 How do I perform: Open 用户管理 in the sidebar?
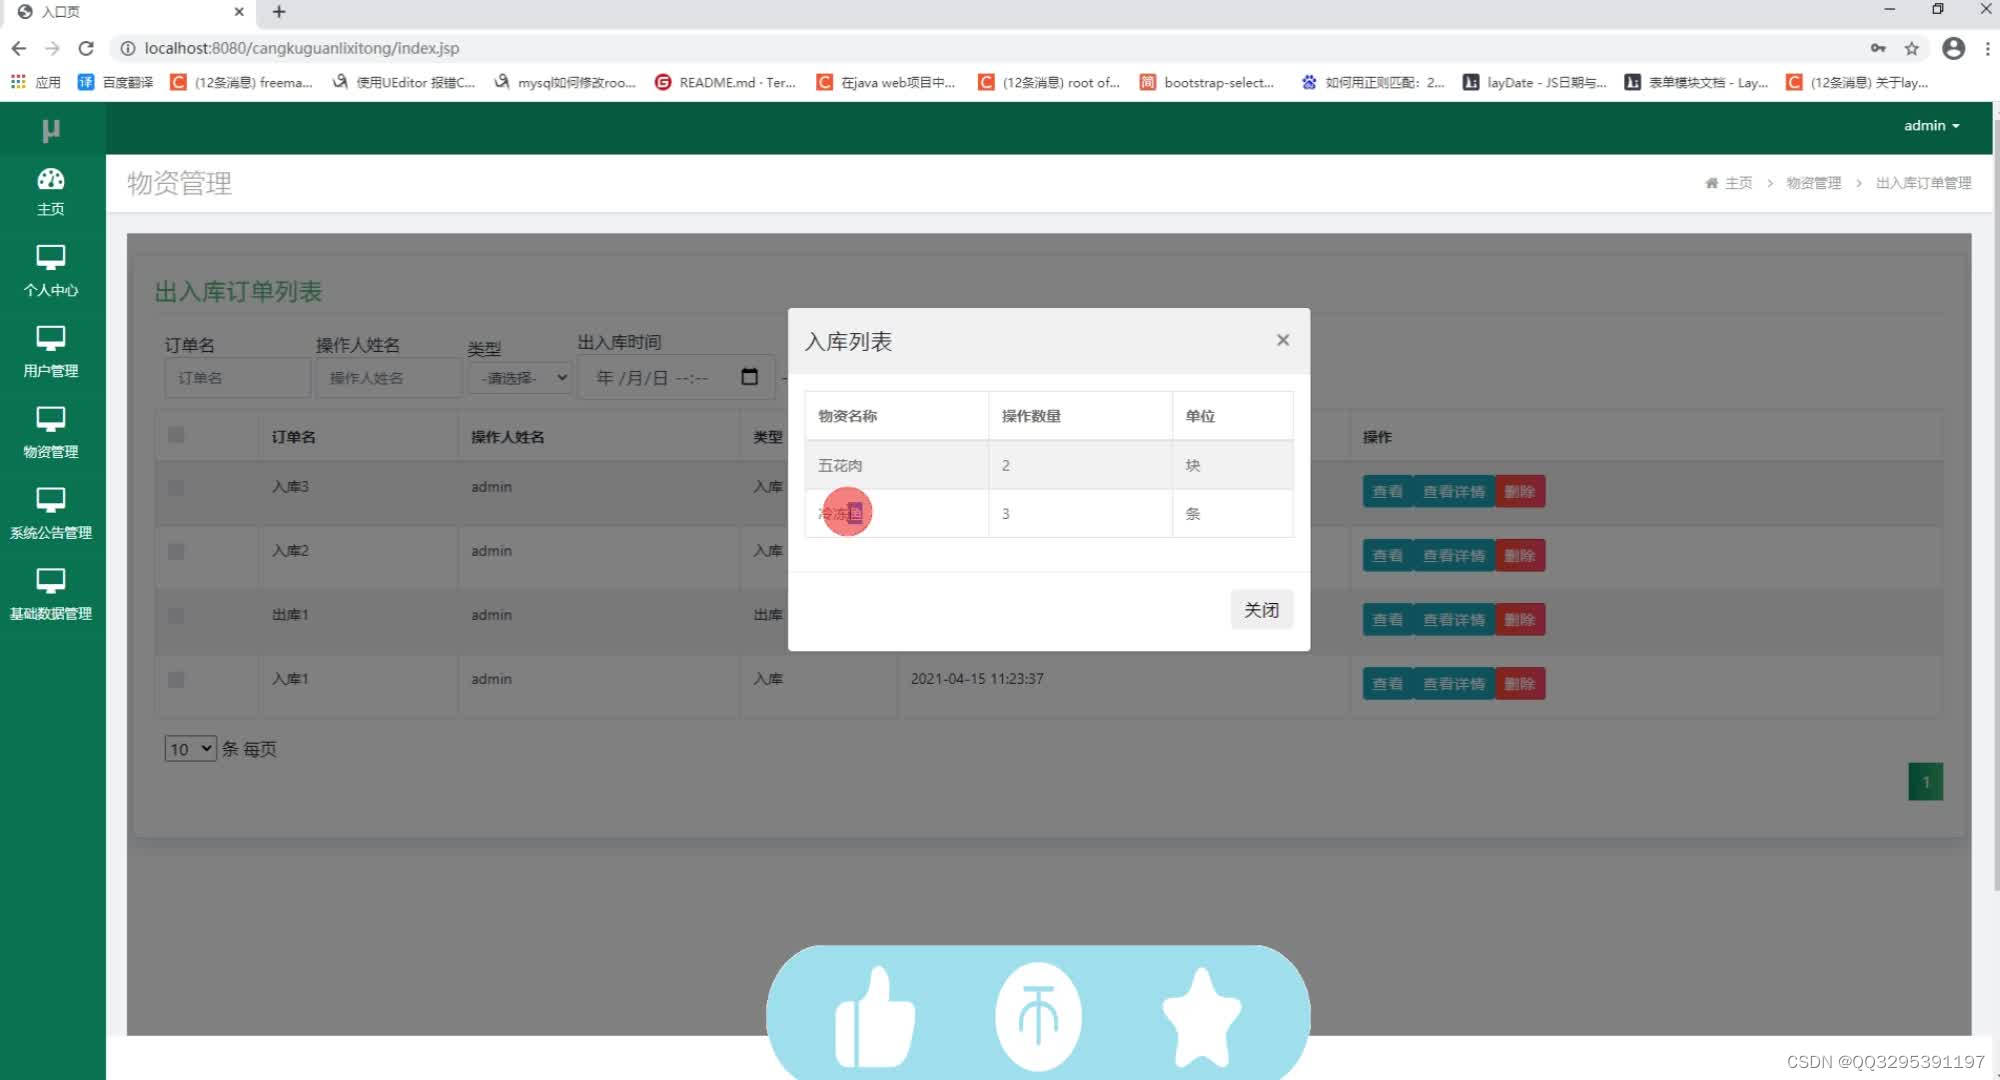tap(51, 352)
